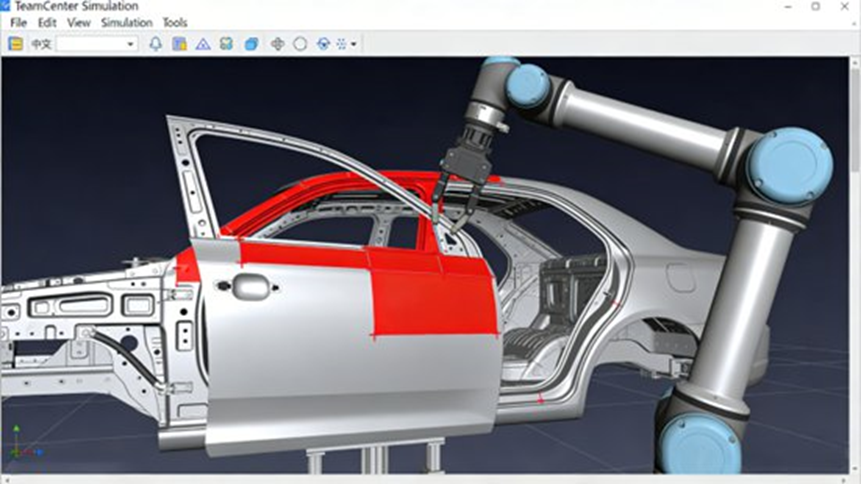Click the yellow panel icon in toolbar
The image size is (861, 484).
tap(15, 44)
